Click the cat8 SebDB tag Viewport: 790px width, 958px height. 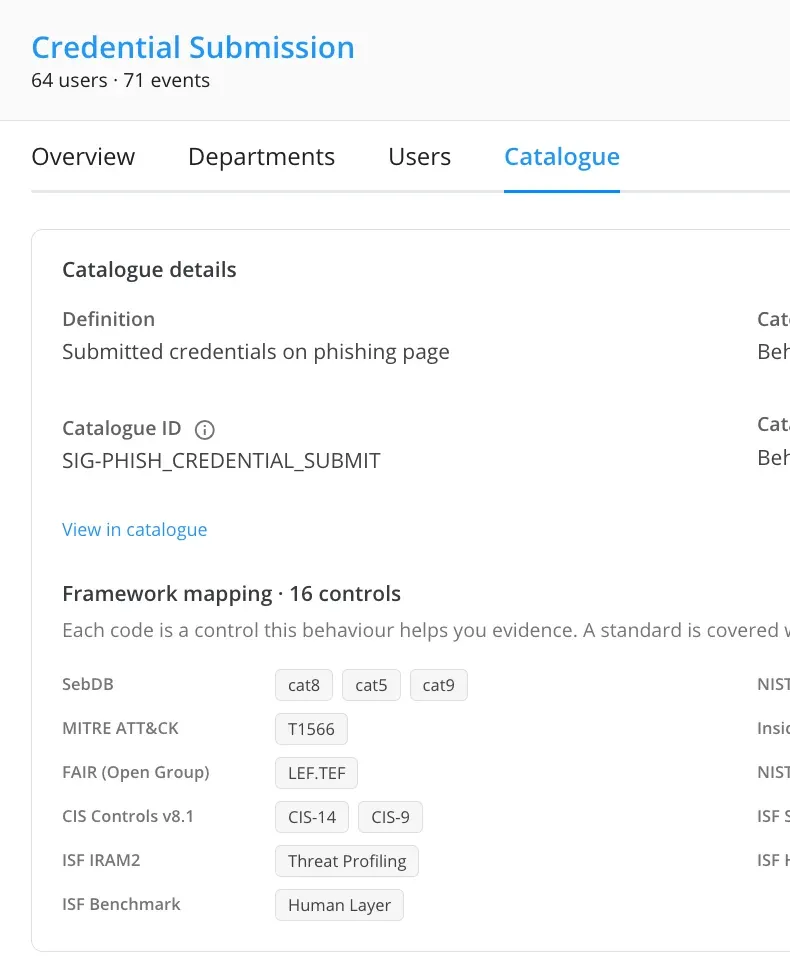pos(304,685)
